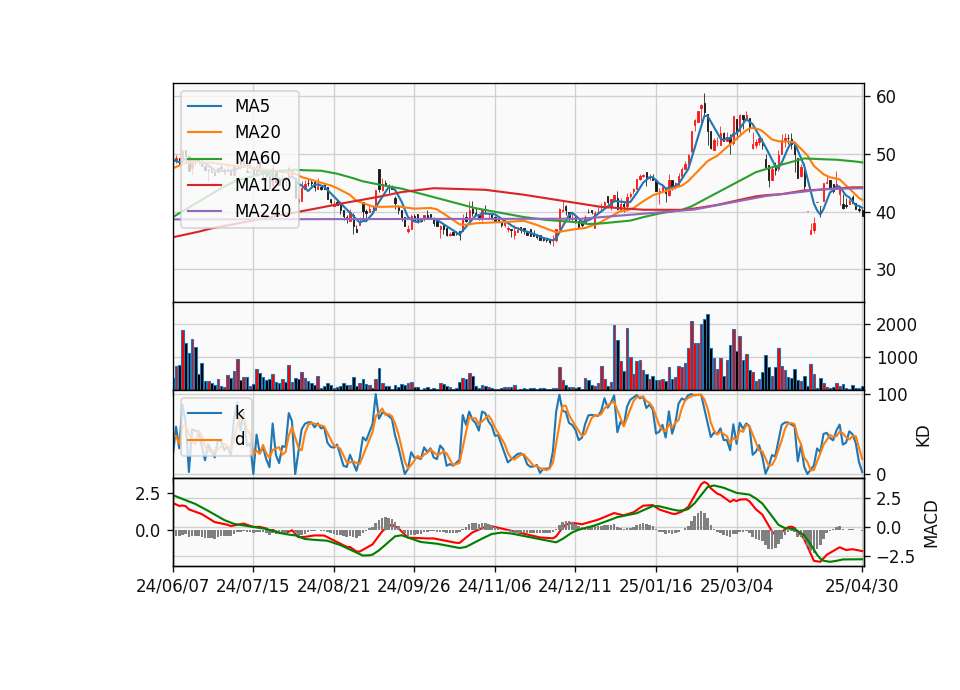The image size is (960, 690).
Task: Click the 25/01/16 date axis label
Action: 656,586
